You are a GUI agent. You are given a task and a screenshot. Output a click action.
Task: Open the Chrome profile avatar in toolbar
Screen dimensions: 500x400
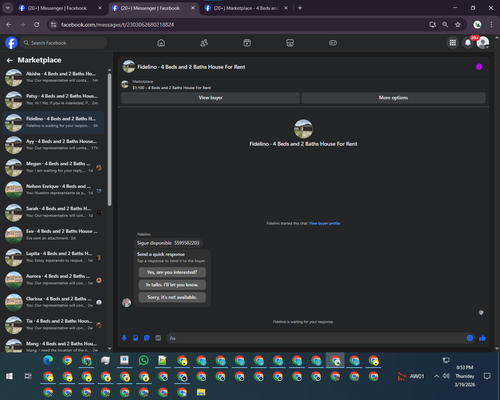pos(477,25)
